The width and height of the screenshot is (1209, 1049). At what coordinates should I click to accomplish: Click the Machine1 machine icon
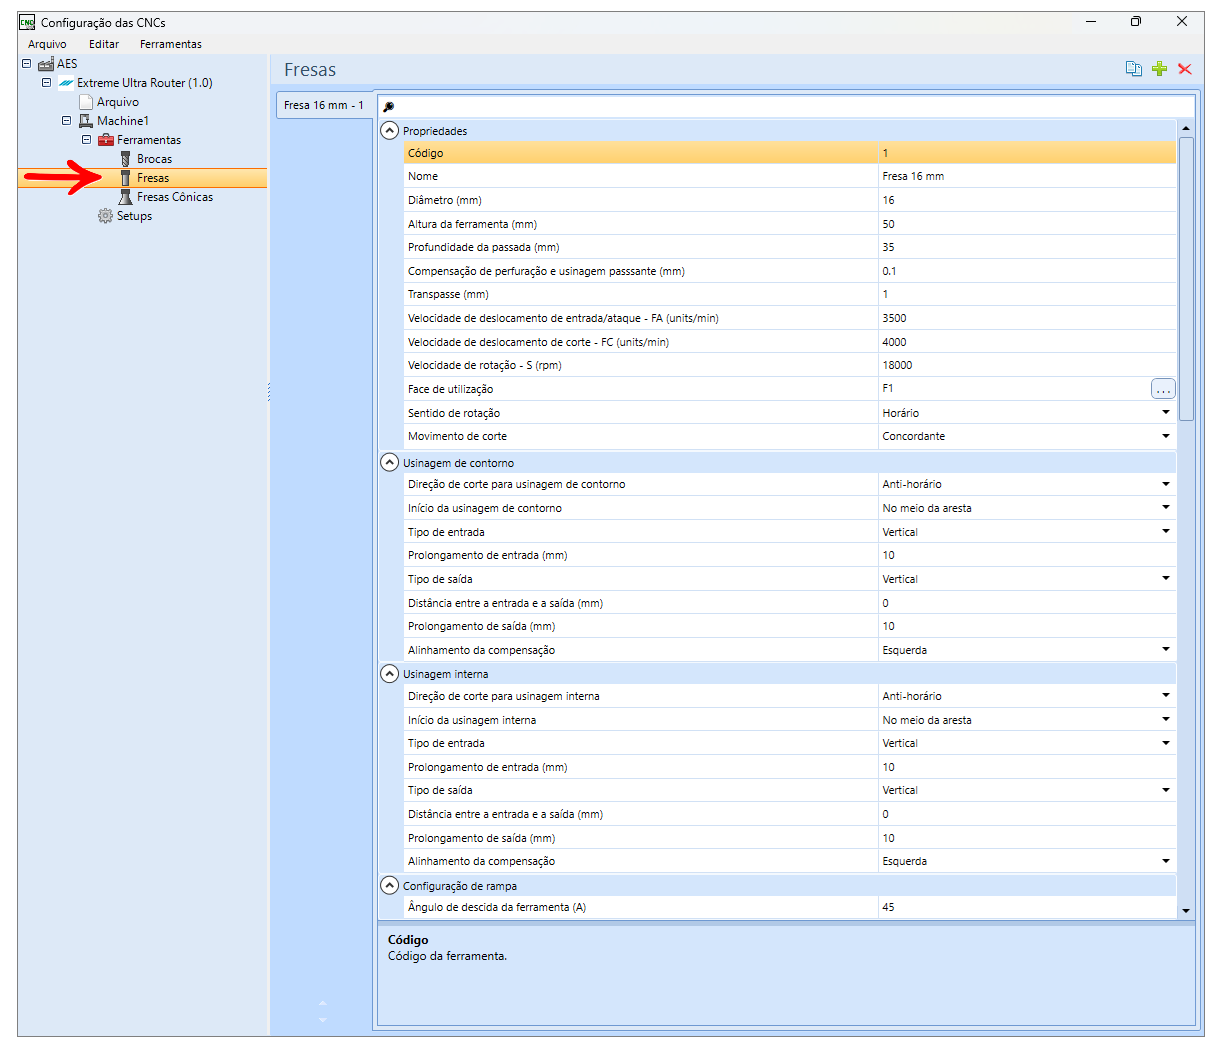click(86, 121)
